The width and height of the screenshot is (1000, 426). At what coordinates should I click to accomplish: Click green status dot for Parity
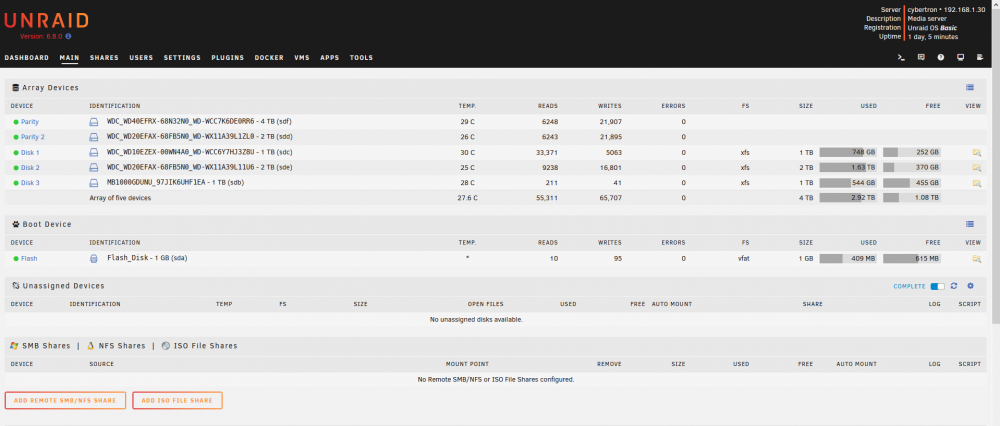coord(16,122)
